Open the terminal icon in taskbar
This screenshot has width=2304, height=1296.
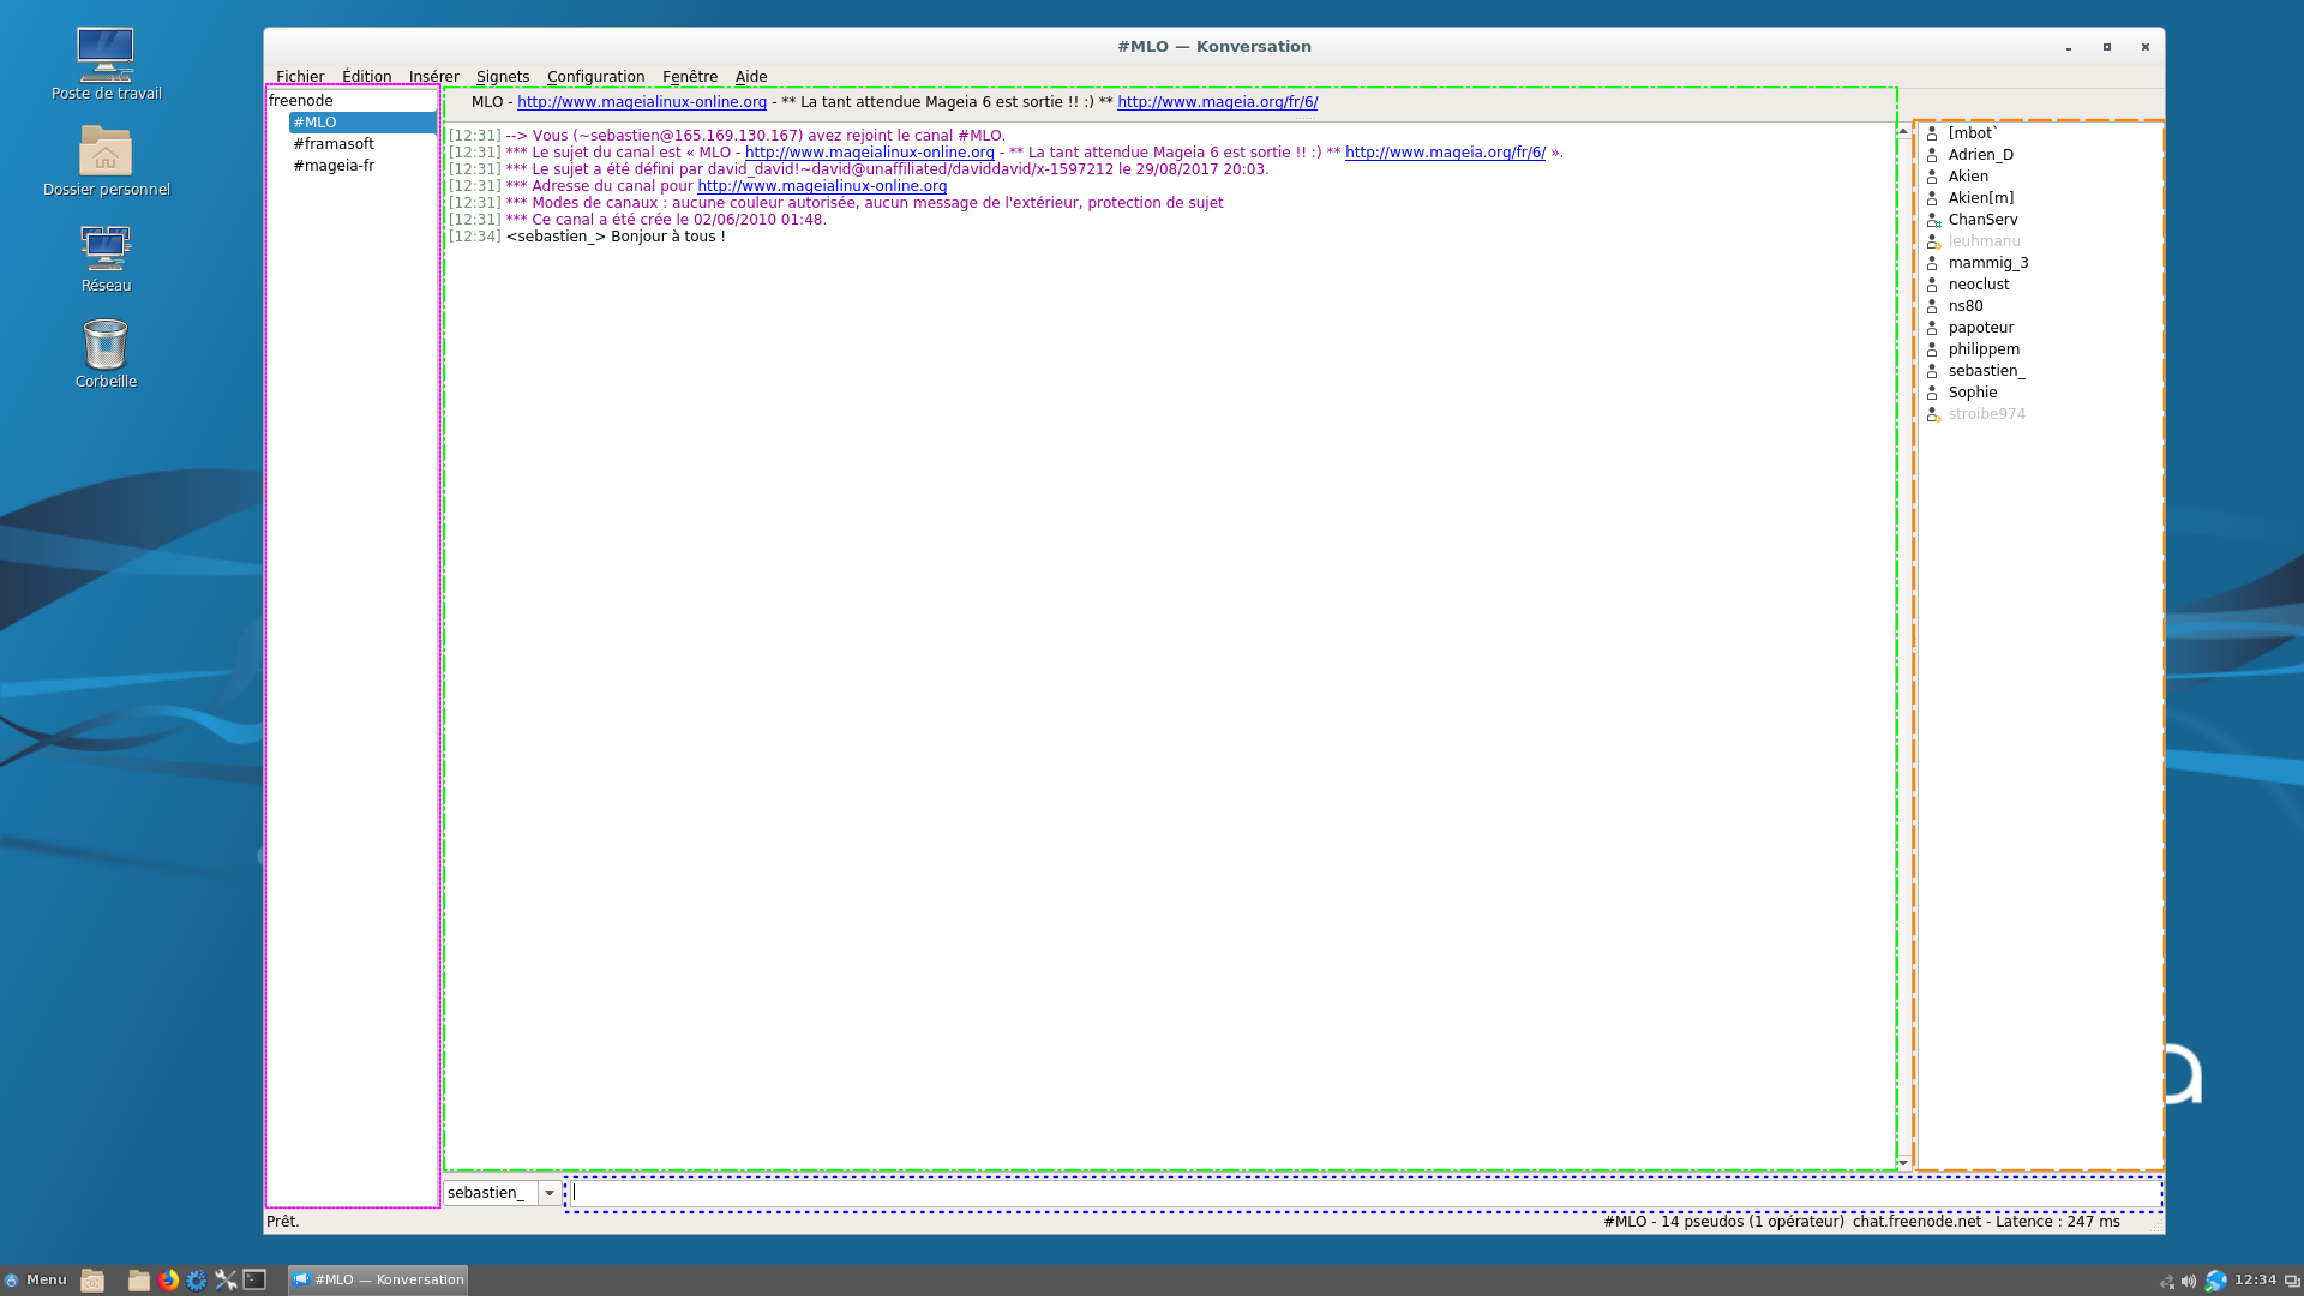255,1279
